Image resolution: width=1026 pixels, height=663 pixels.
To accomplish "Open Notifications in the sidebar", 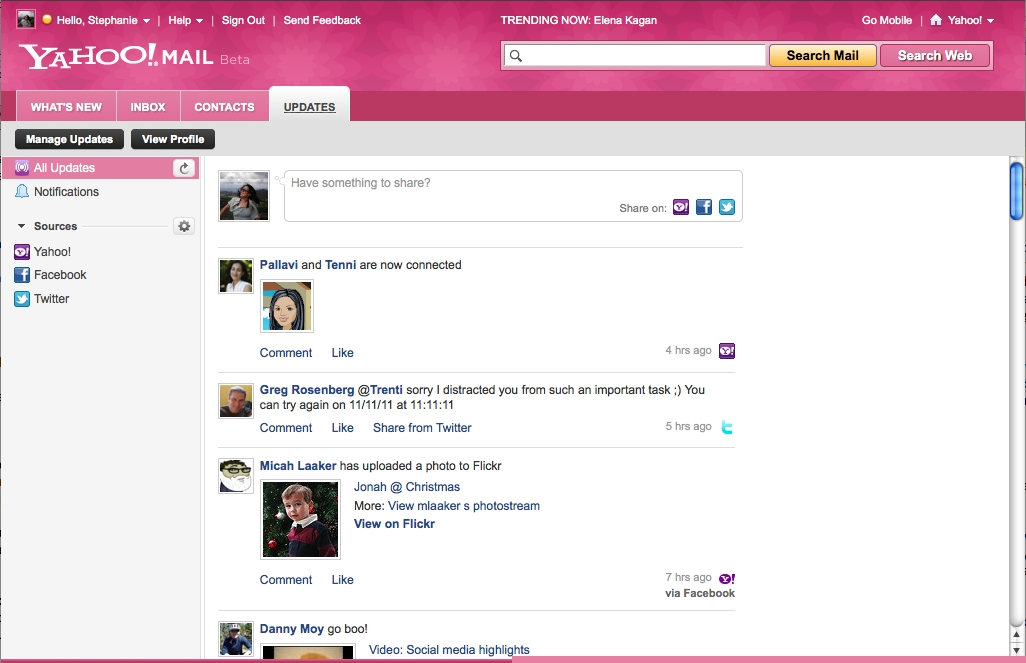I will tap(66, 192).
